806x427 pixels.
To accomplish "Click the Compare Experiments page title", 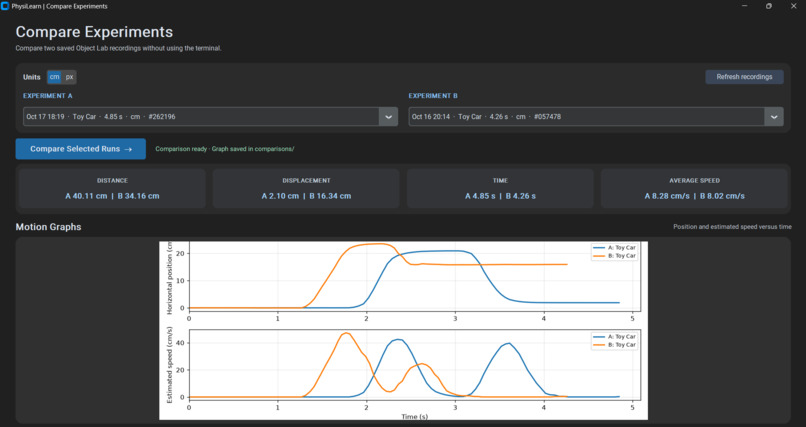I will pyautogui.click(x=94, y=32).
